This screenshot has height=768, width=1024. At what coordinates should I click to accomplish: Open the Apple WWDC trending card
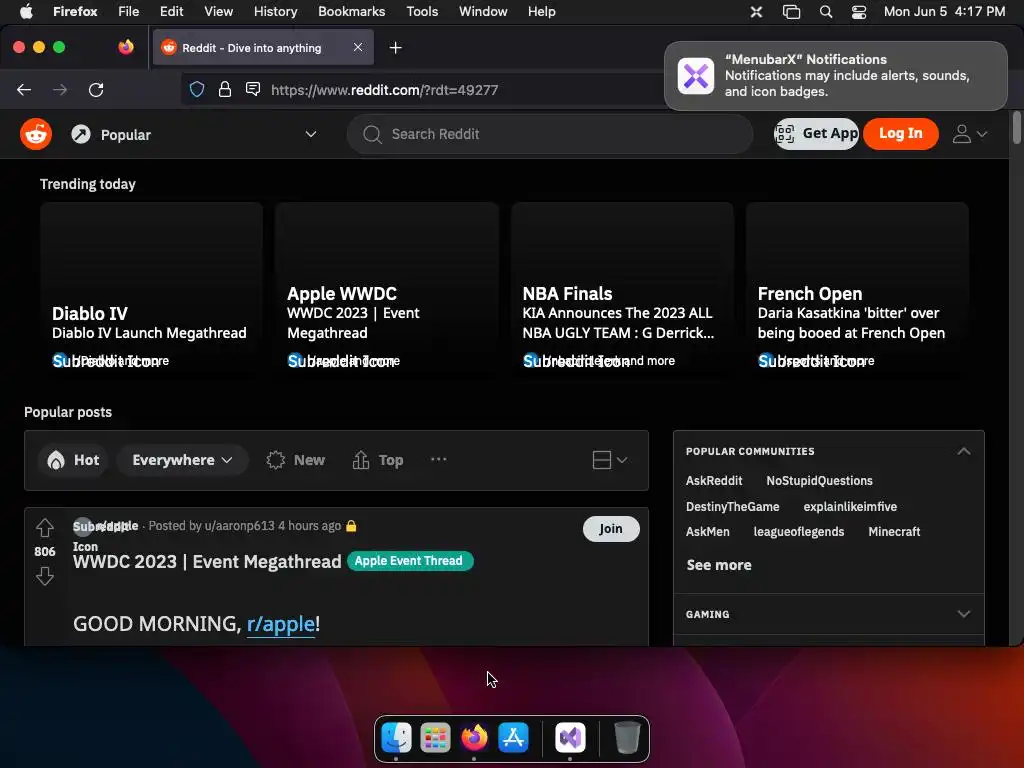(387, 290)
